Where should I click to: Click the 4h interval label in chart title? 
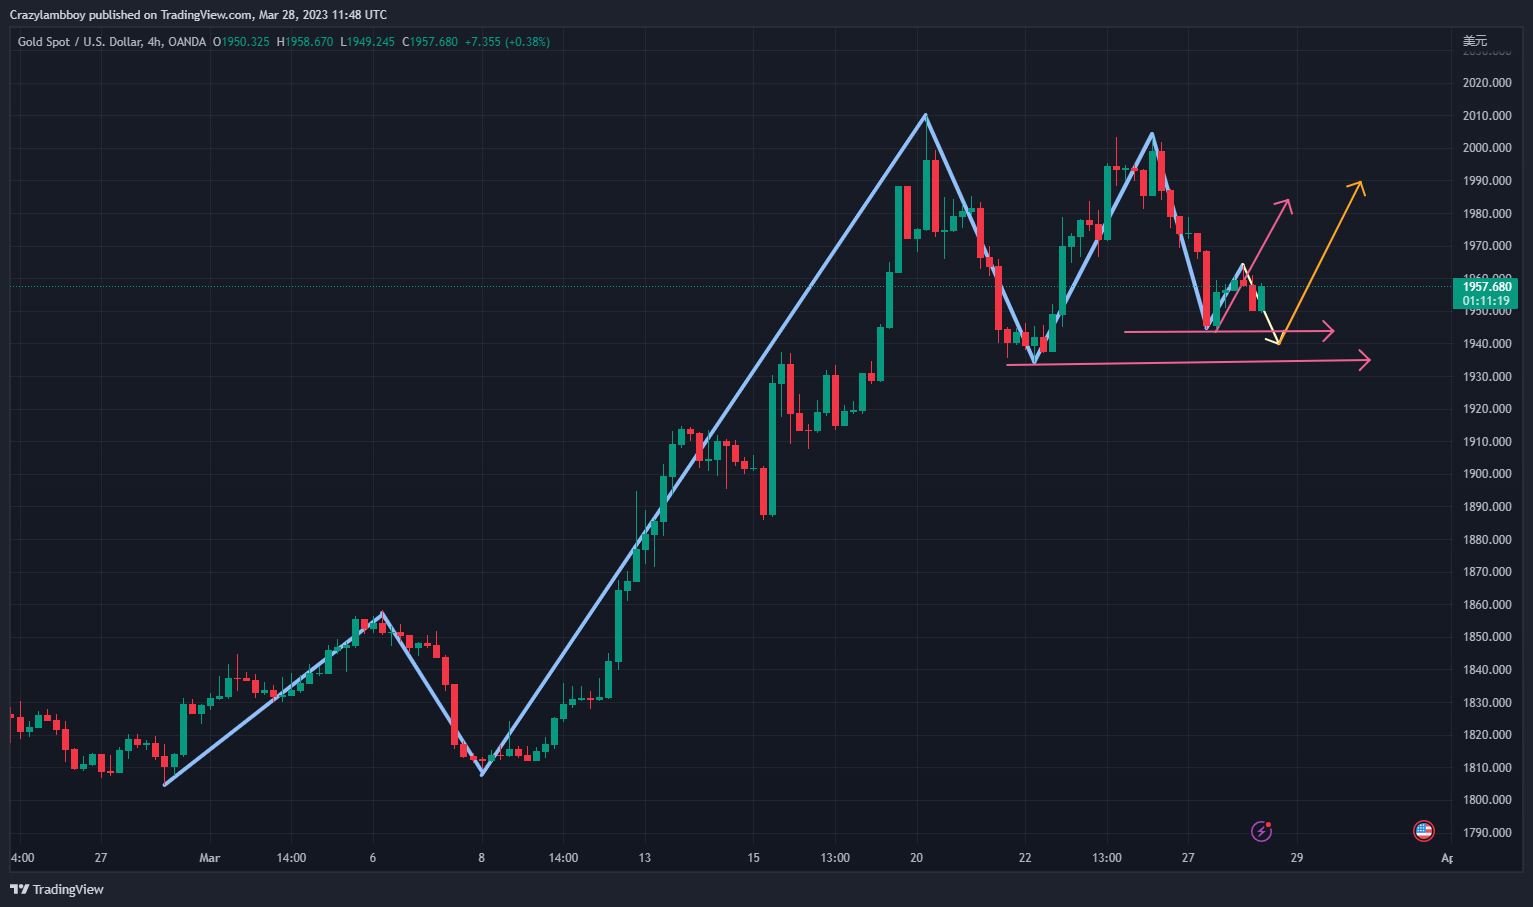[x=154, y=42]
